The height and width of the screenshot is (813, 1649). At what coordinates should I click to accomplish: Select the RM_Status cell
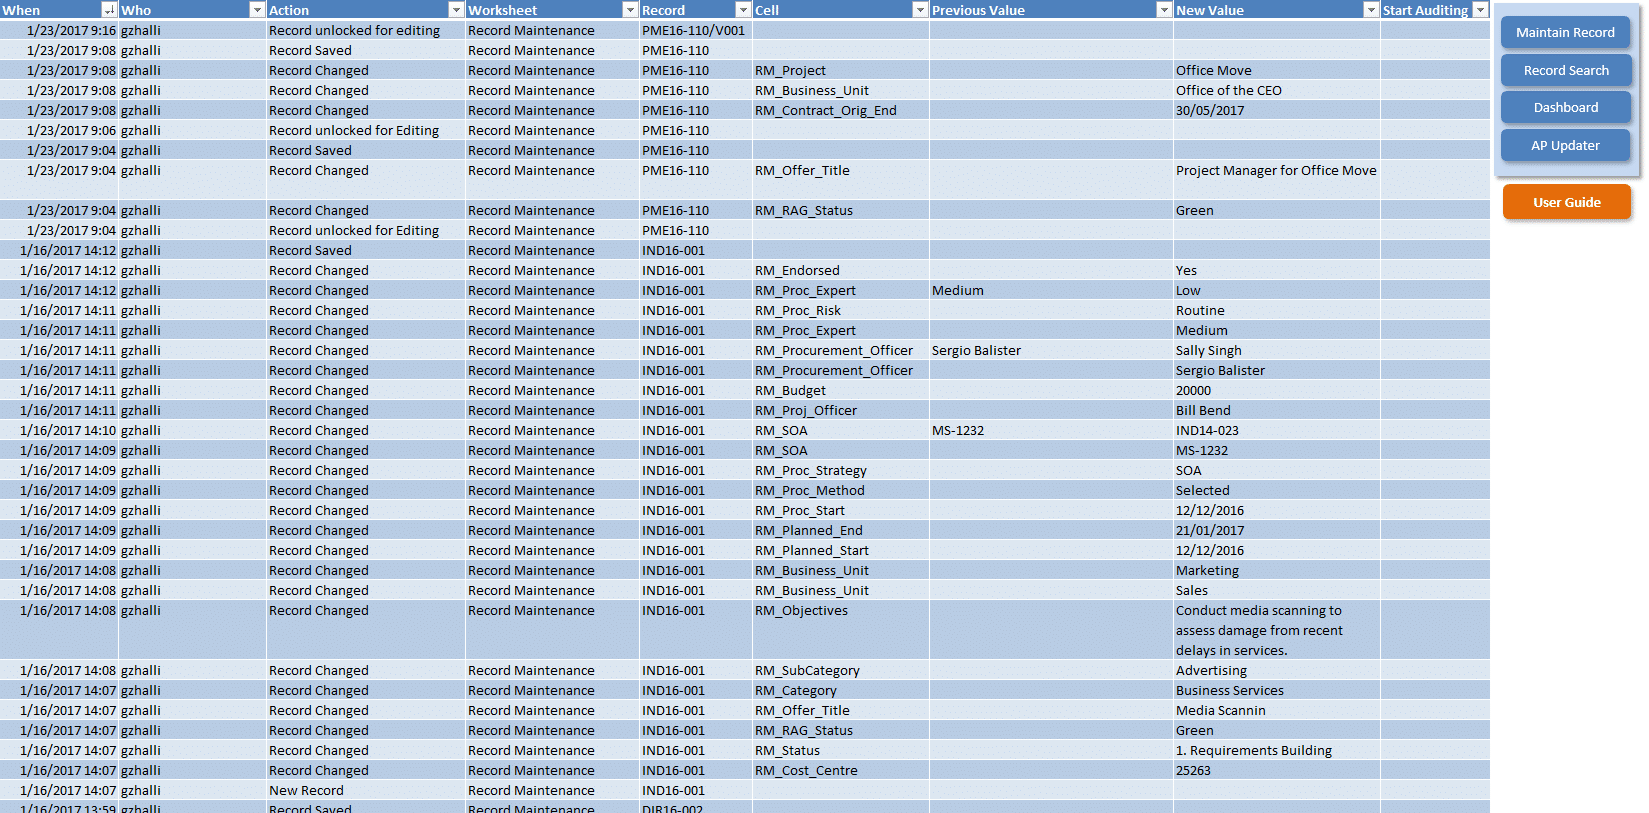[x=841, y=750]
